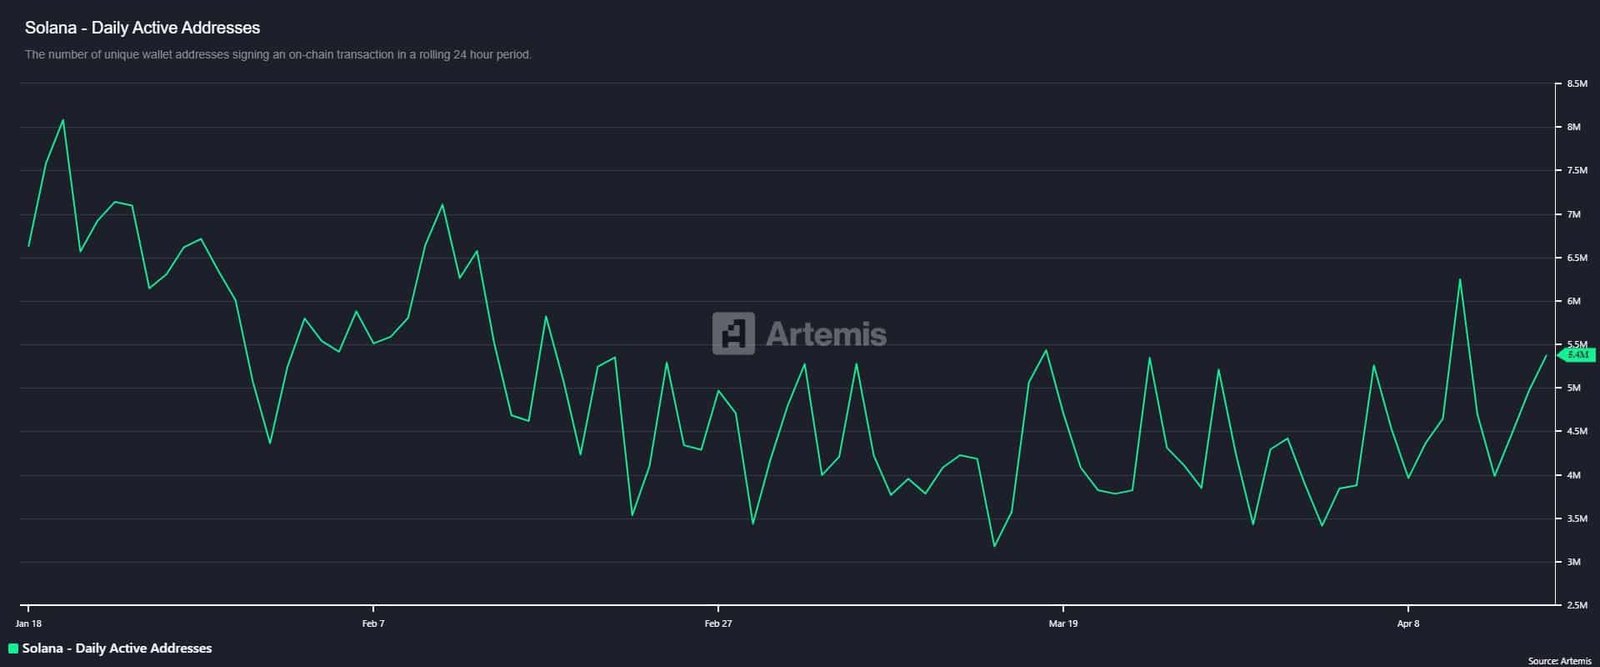Click the April spike peak above 6M

pyautogui.click(x=1460, y=279)
